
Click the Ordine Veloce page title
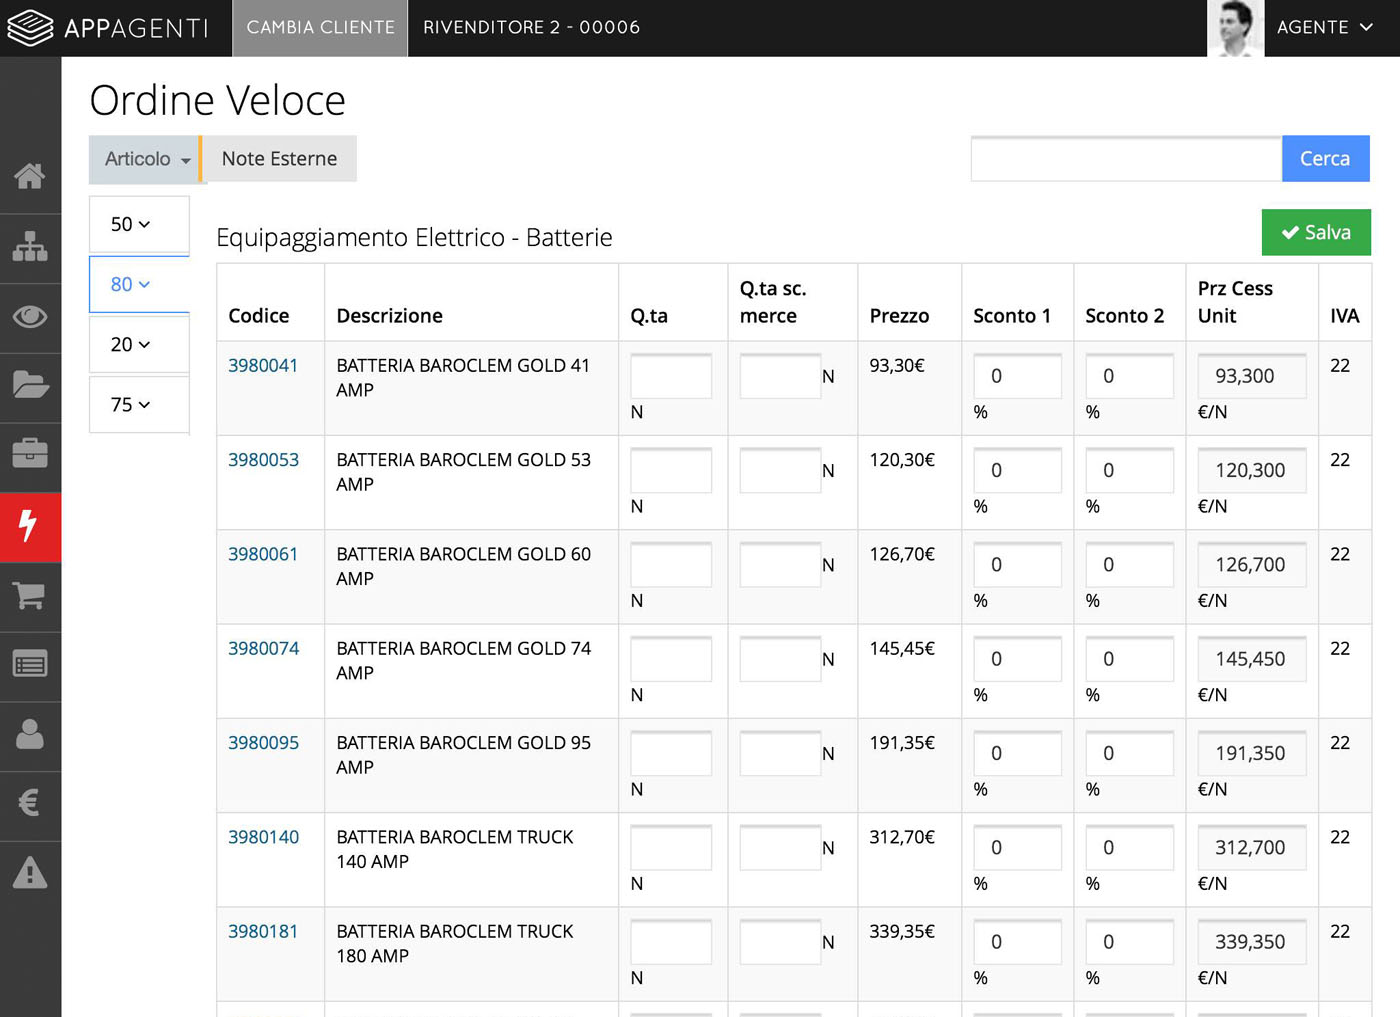pyautogui.click(x=217, y=100)
